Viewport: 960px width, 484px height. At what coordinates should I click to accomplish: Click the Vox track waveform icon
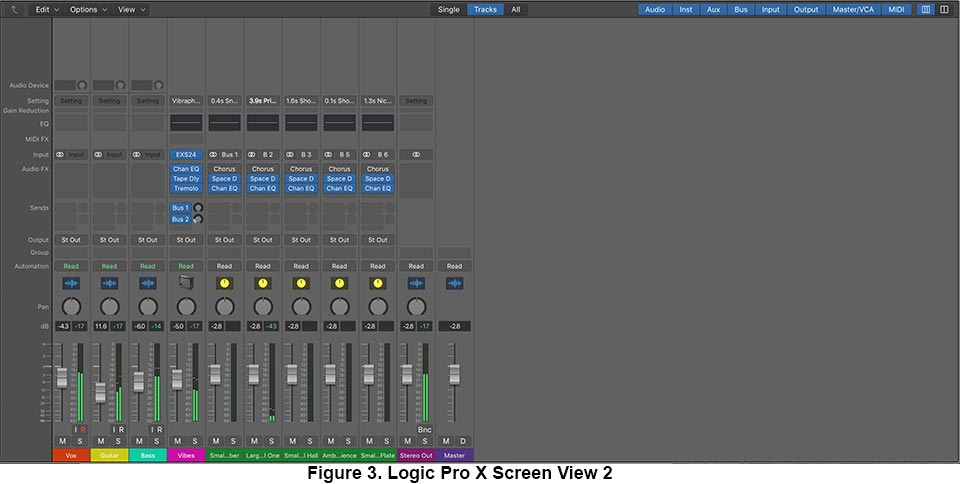(72, 283)
